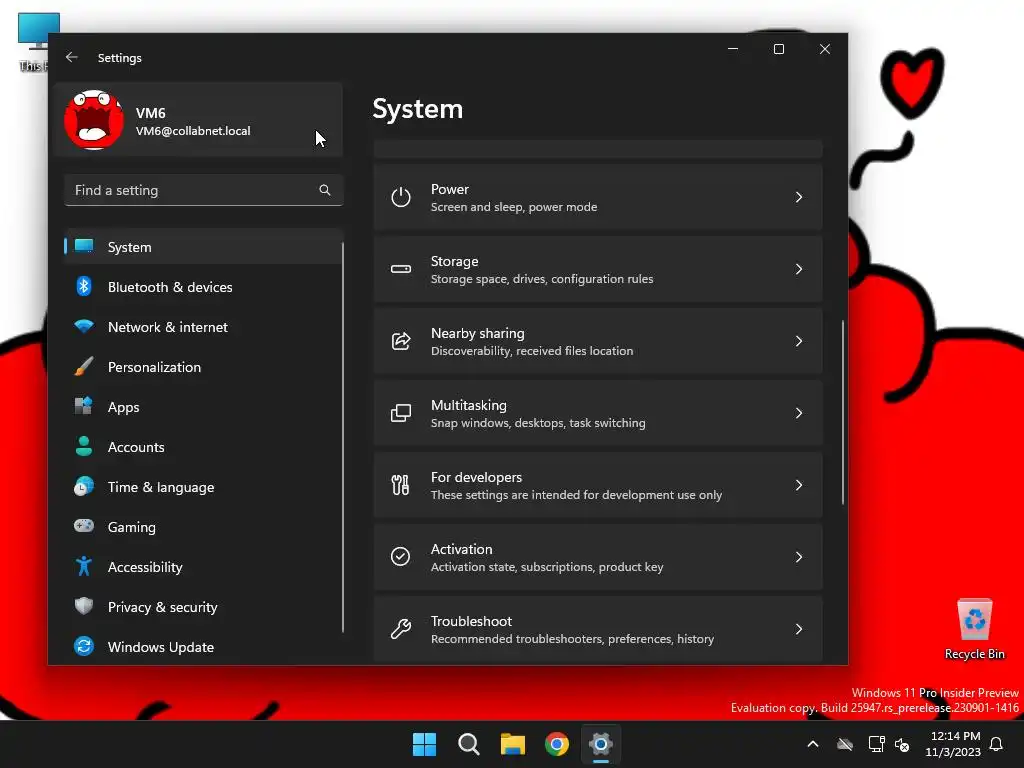This screenshot has width=1024, height=768.
Task: Click the Privacy & security shield icon
Action: tap(84, 606)
